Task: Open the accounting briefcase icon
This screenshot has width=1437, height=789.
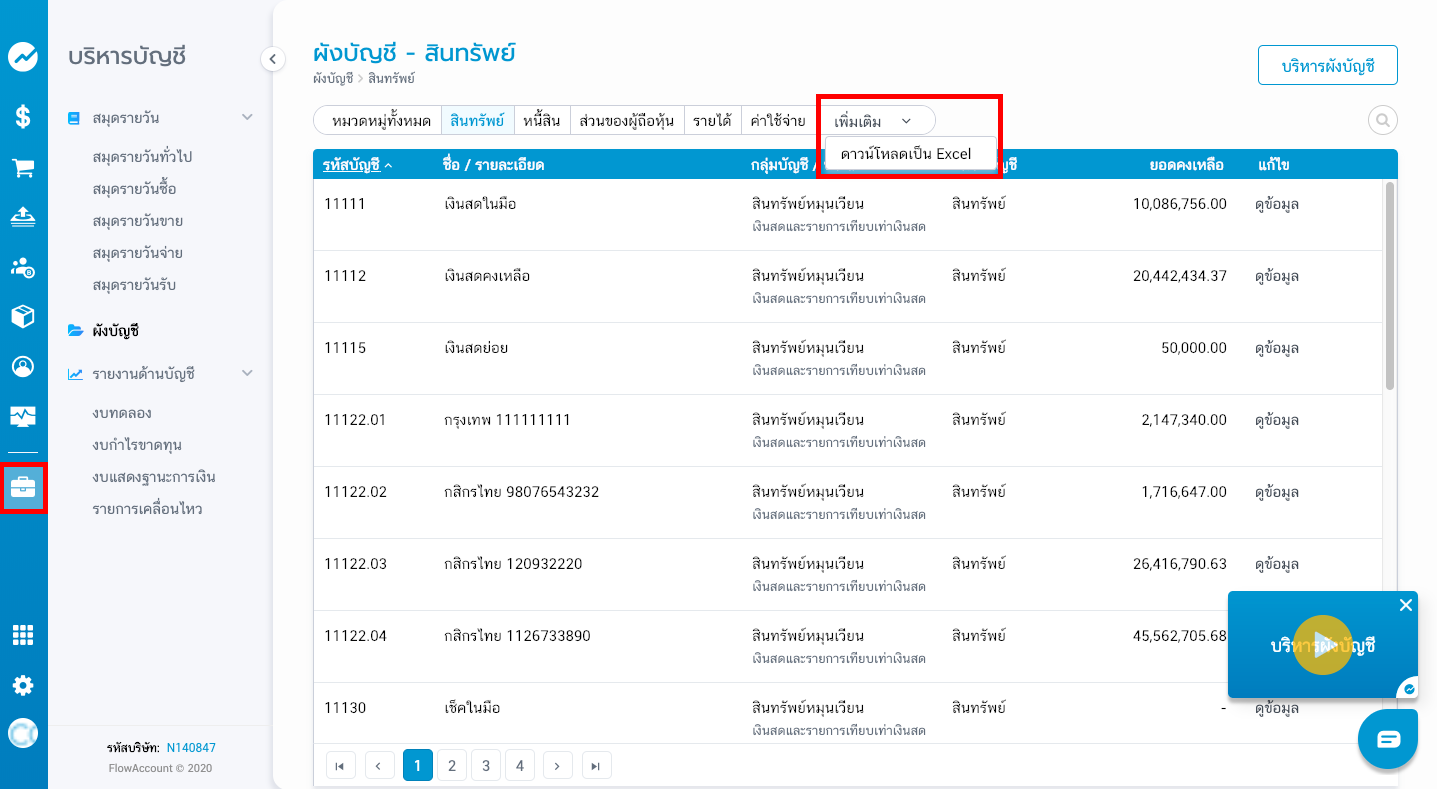Action: coord(23,488)
